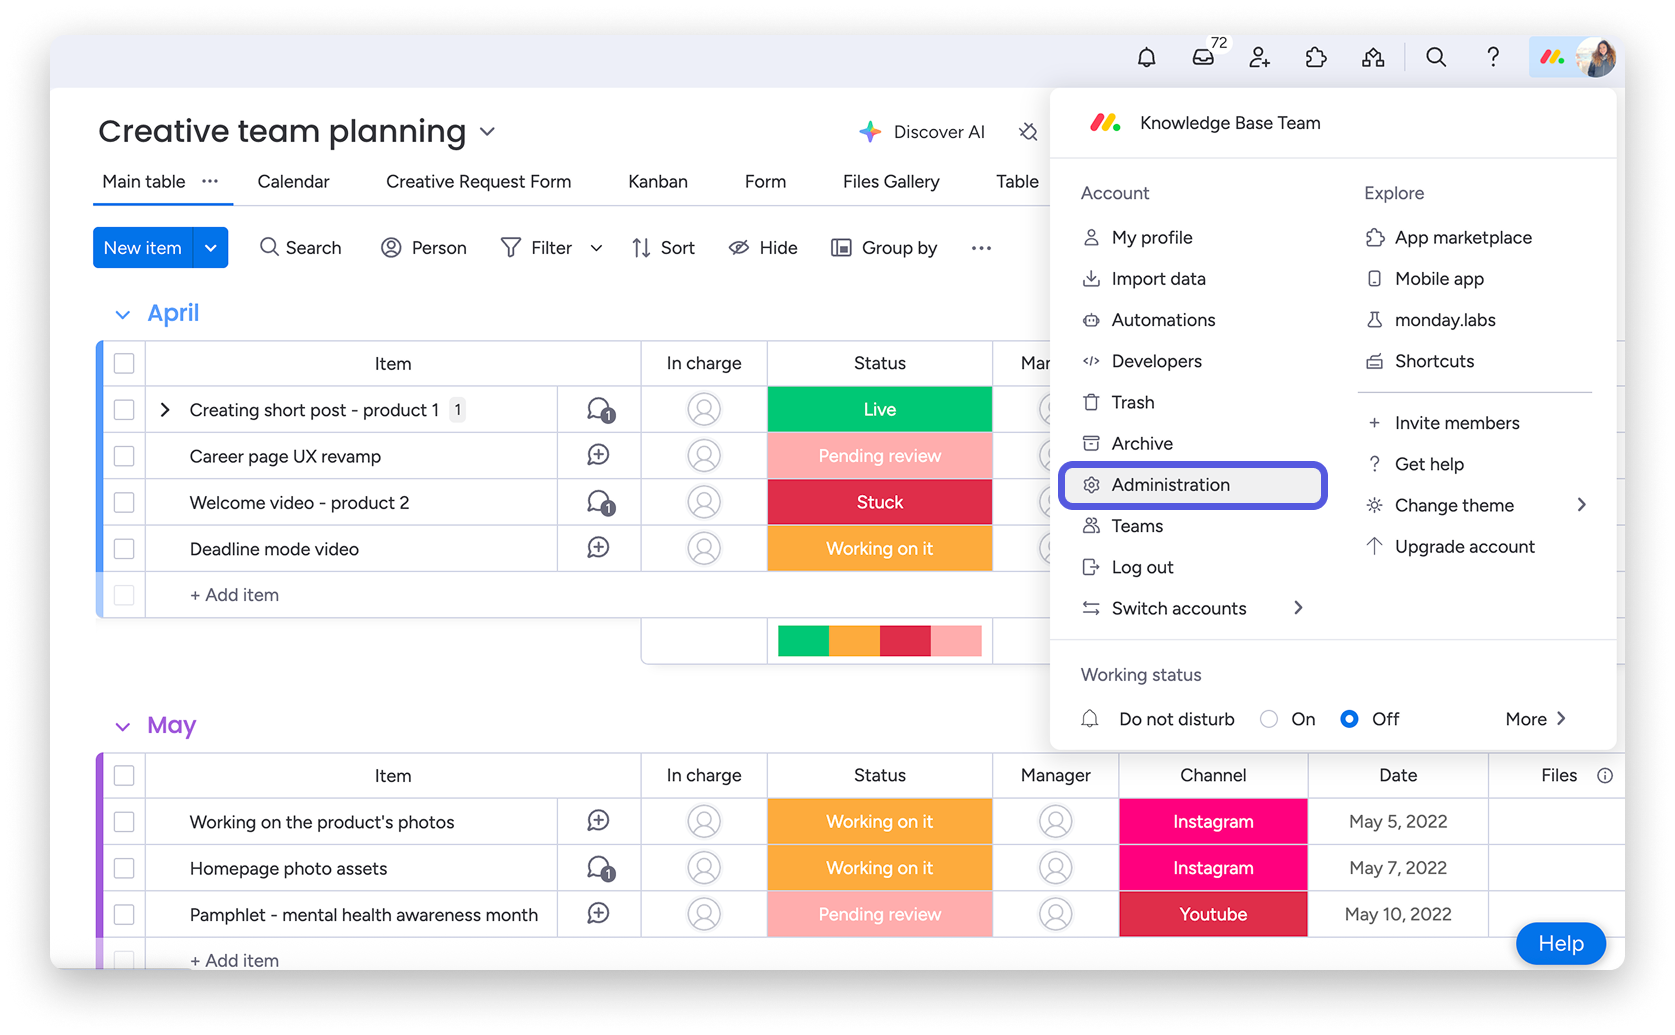This screenshot has width=1675, height=1035.
Task: Click the profile avatar picture
Action: [x=1595, y=58]
